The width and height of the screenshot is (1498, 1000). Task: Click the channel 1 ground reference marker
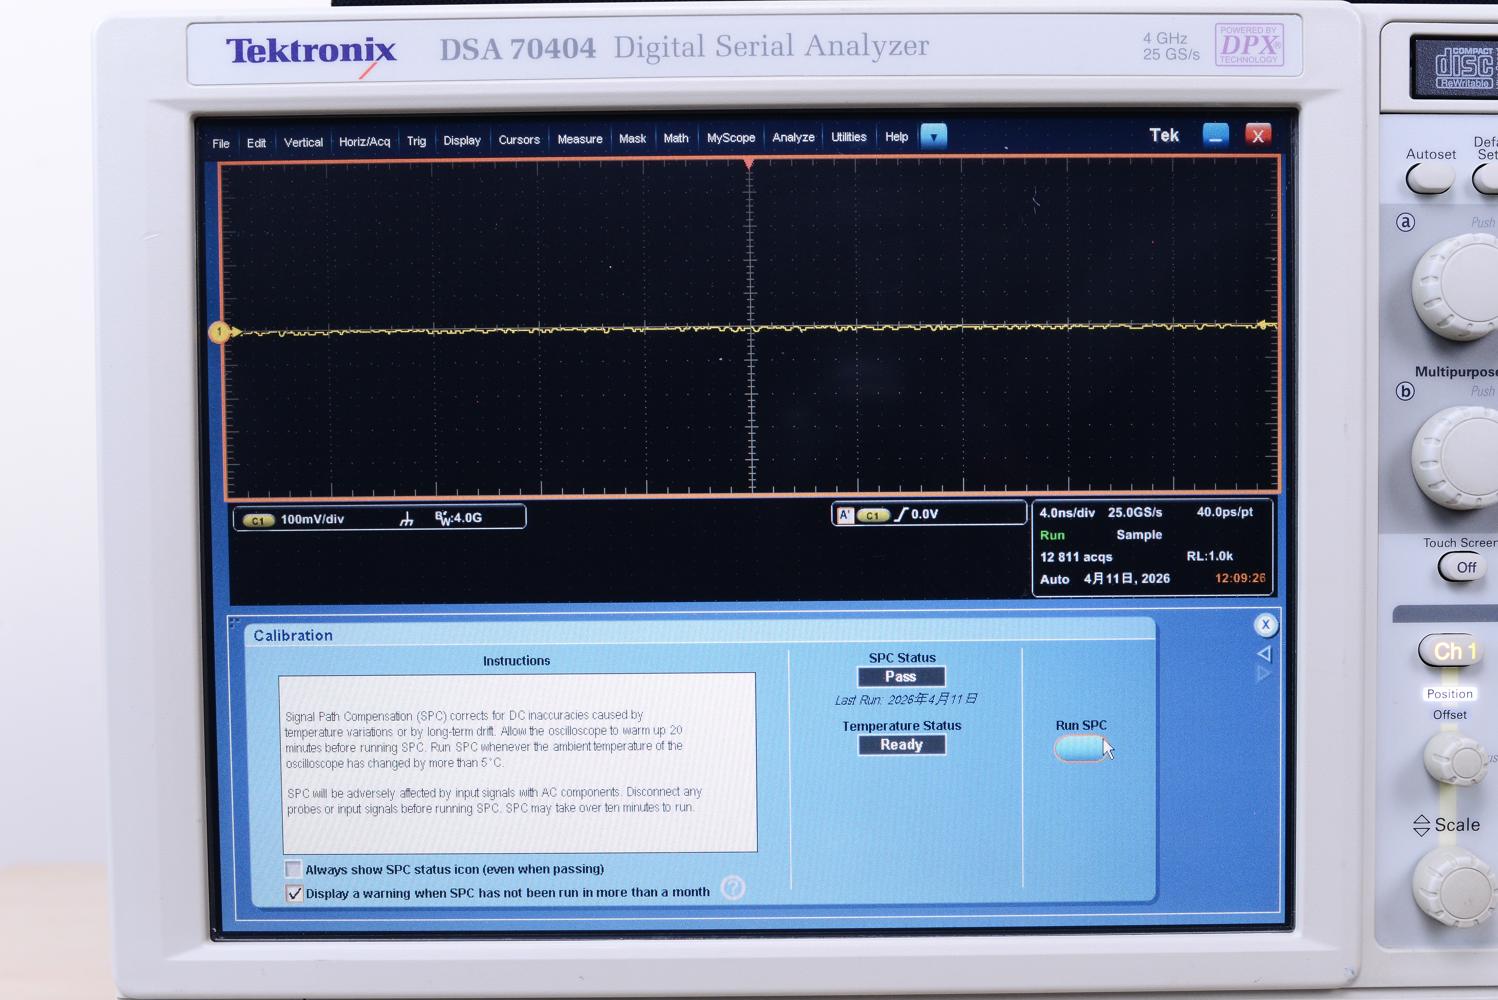(220, 332)
